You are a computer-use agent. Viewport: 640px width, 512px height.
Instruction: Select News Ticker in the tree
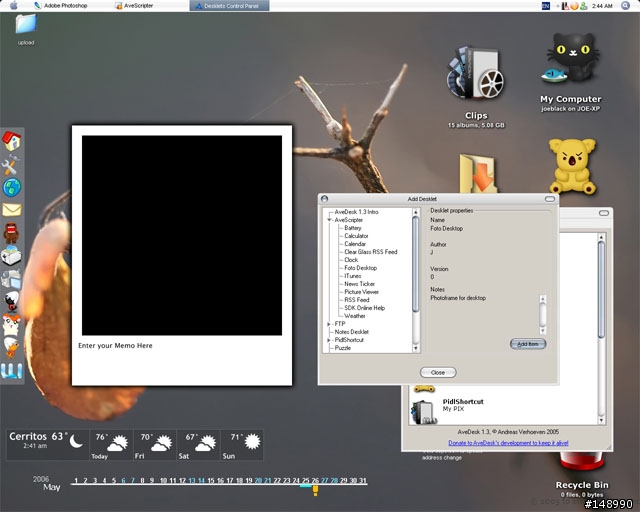point(359,284)
